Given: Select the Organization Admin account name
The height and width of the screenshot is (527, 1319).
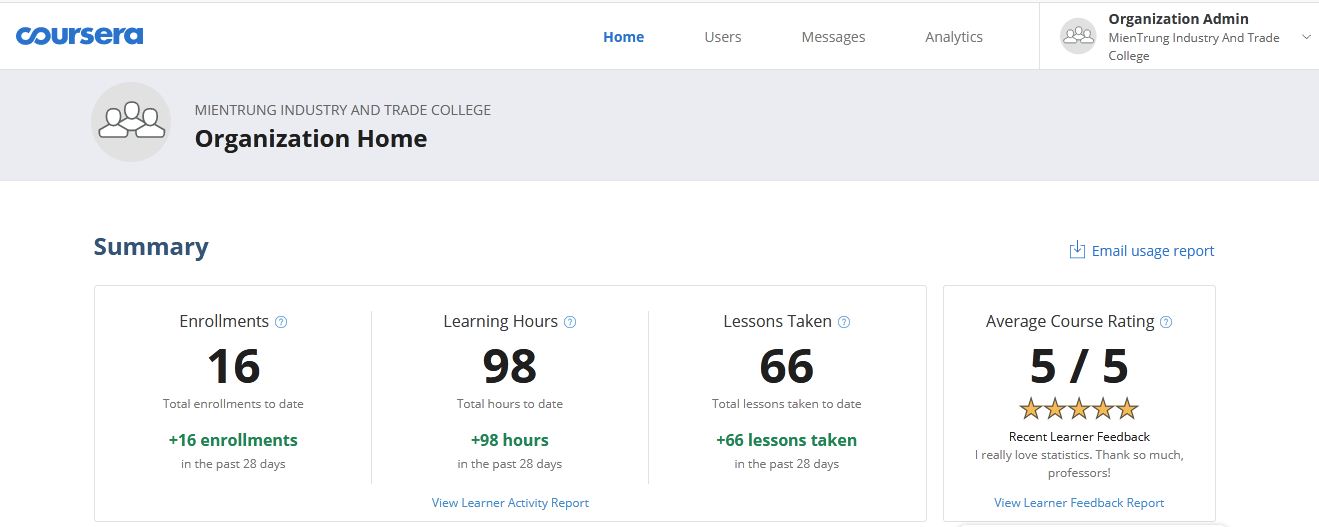Looking at the screenshot, I should pyautogui.click(x=1178, y=19).
